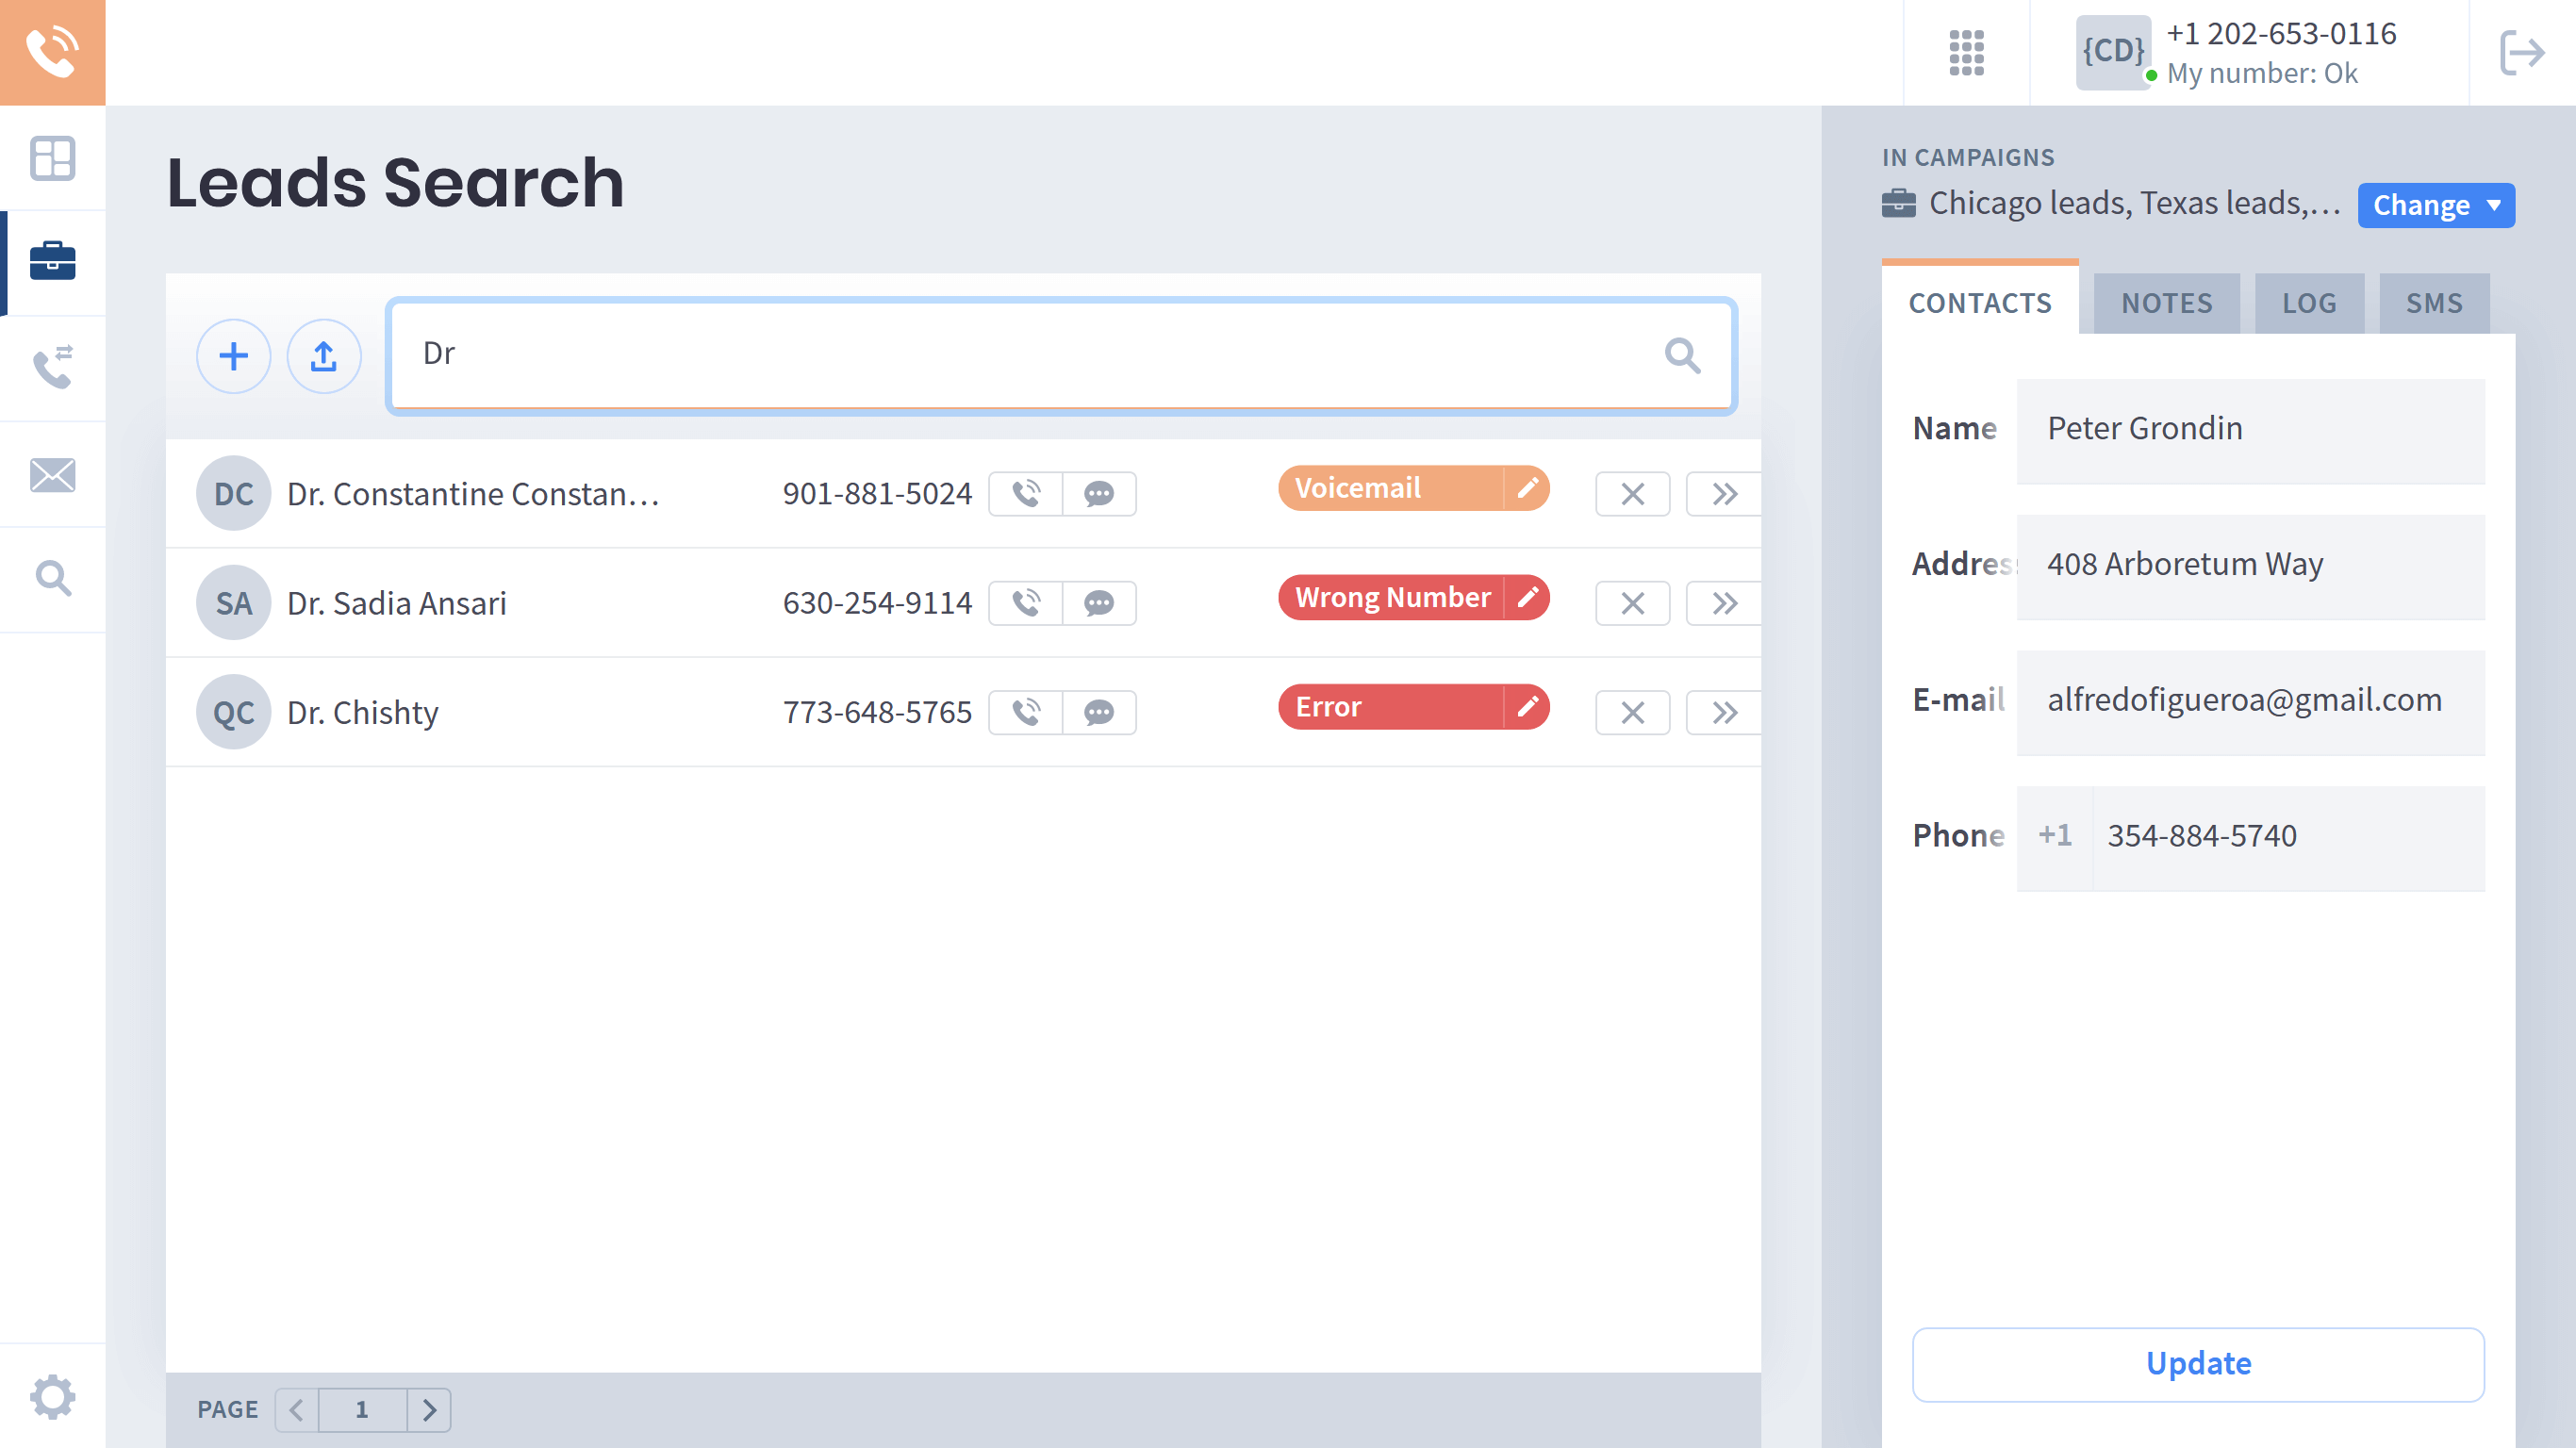The height and width of the screenshot is (1448, 2576).
Task: Click the upload leads icon button
Action: 323,356
